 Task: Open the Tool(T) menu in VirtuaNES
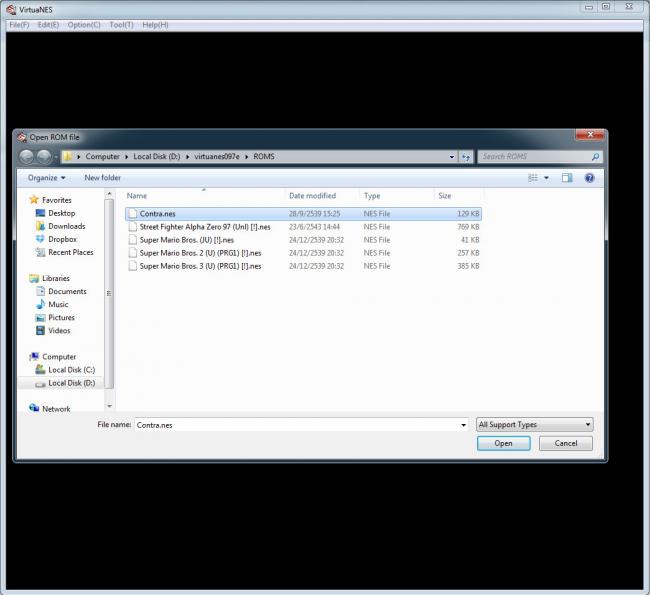[x=121, y=25]
